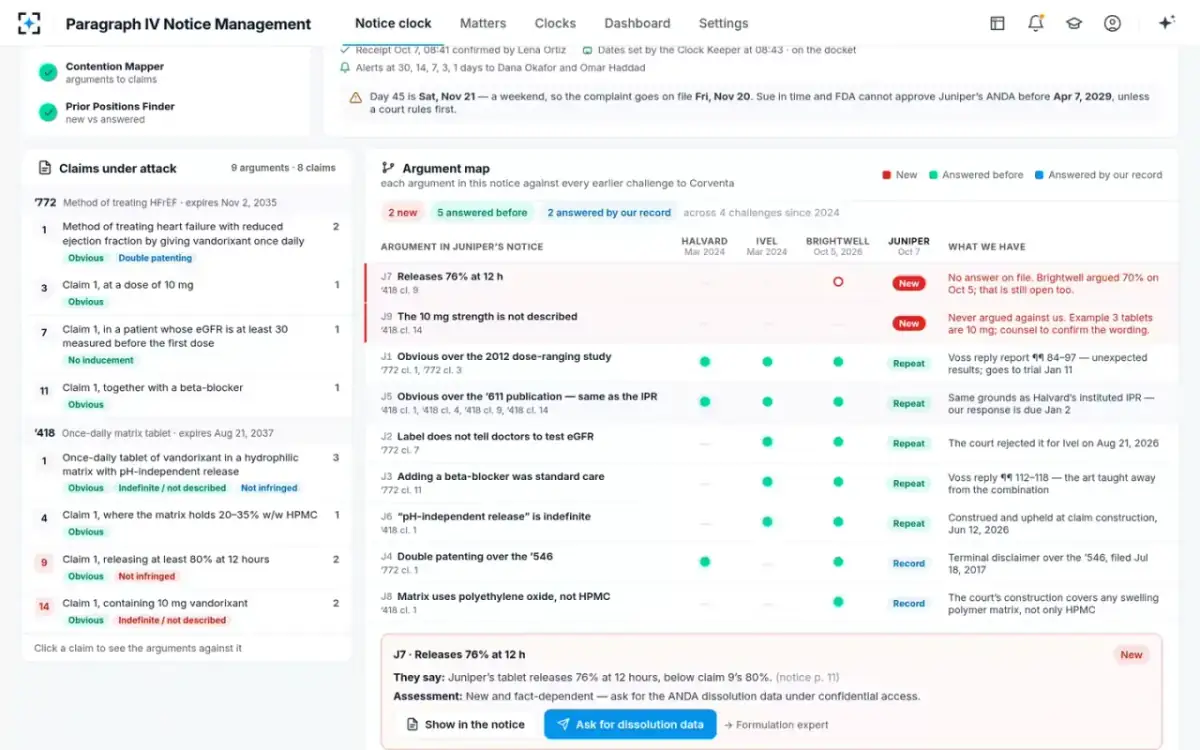This screenshot has width=1200, height=750.
Task: Open J1 Obvious over 2012 dose-ranging study
Action: tap(771, 363)
